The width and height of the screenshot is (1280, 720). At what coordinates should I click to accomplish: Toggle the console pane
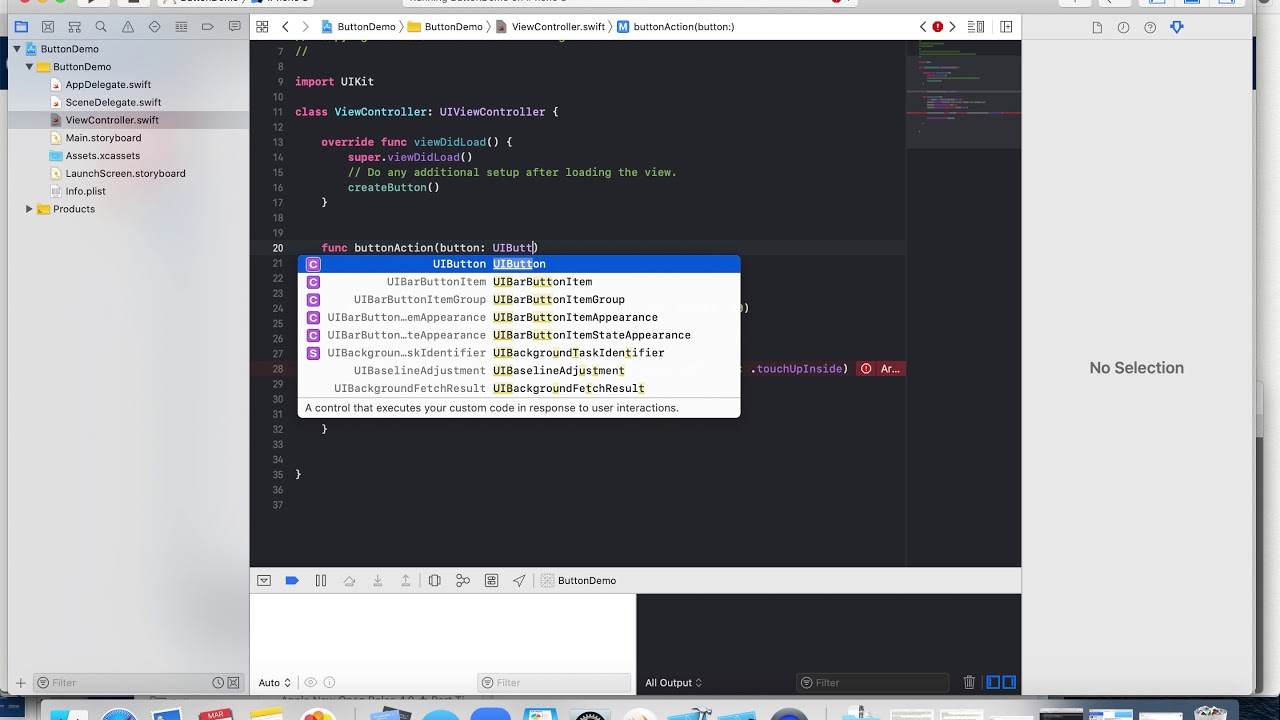(x=1009, y=683)
